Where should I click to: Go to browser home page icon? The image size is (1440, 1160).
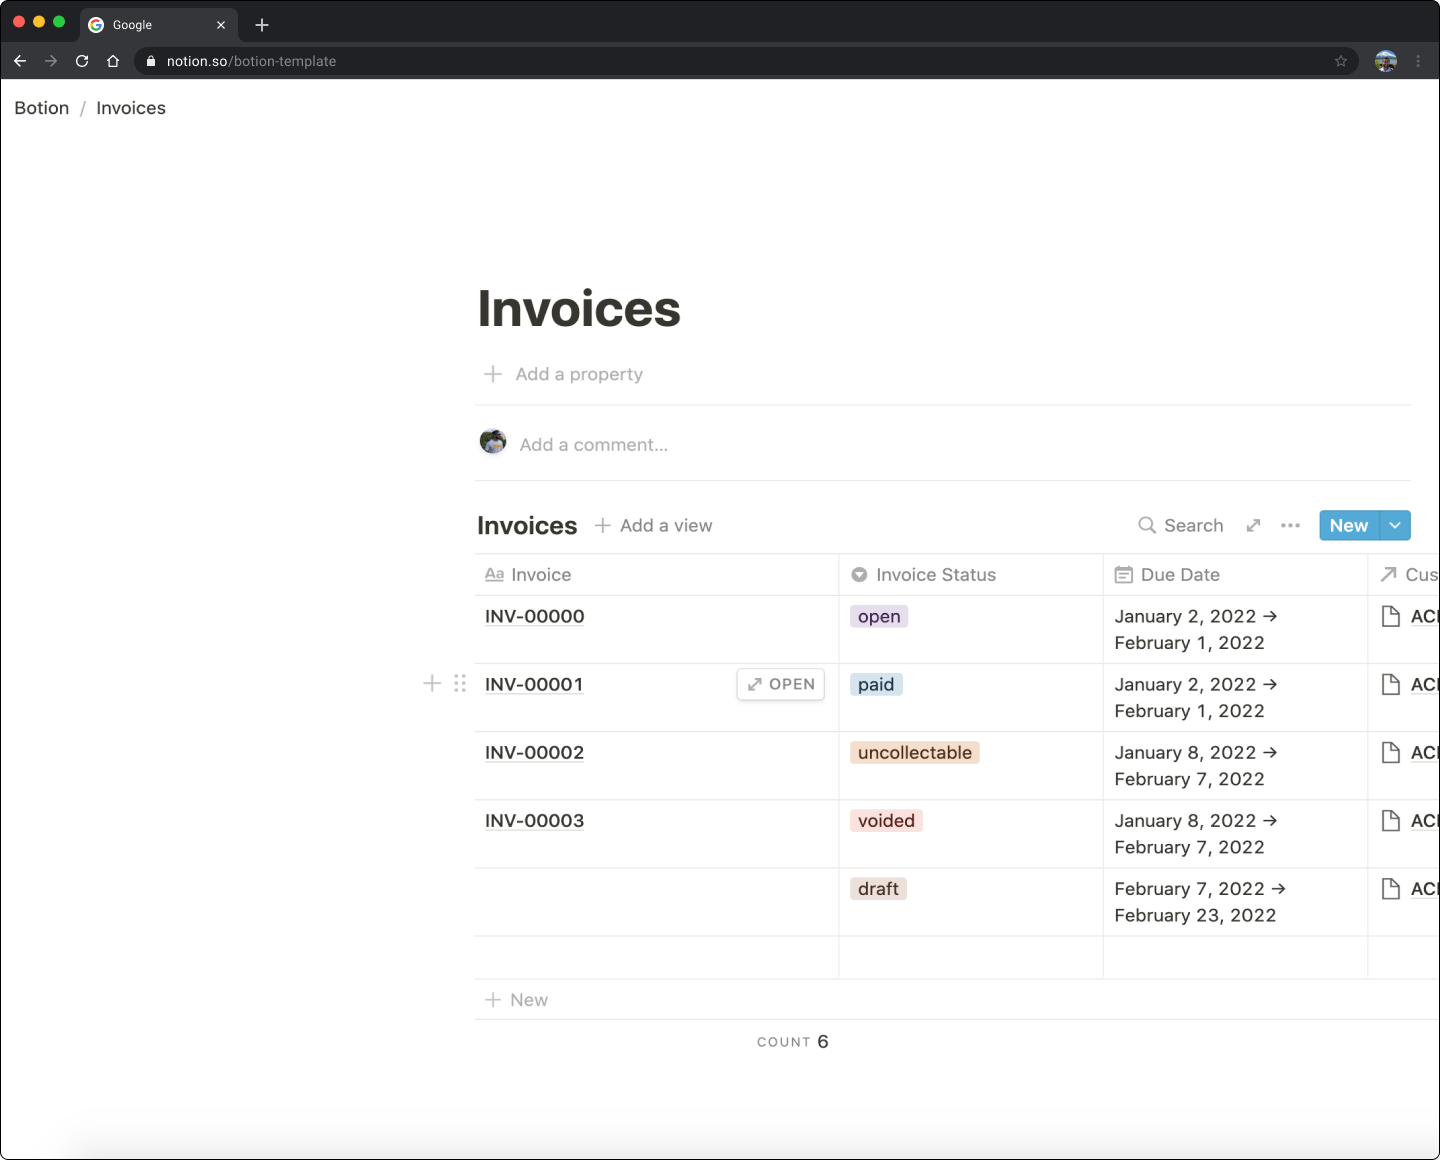[x=113, y=61]
